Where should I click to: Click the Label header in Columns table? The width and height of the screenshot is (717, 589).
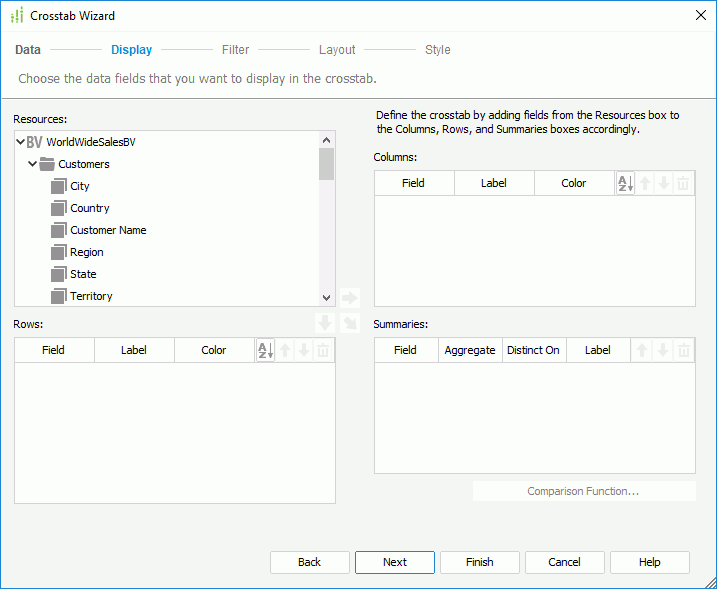point(494,183)
